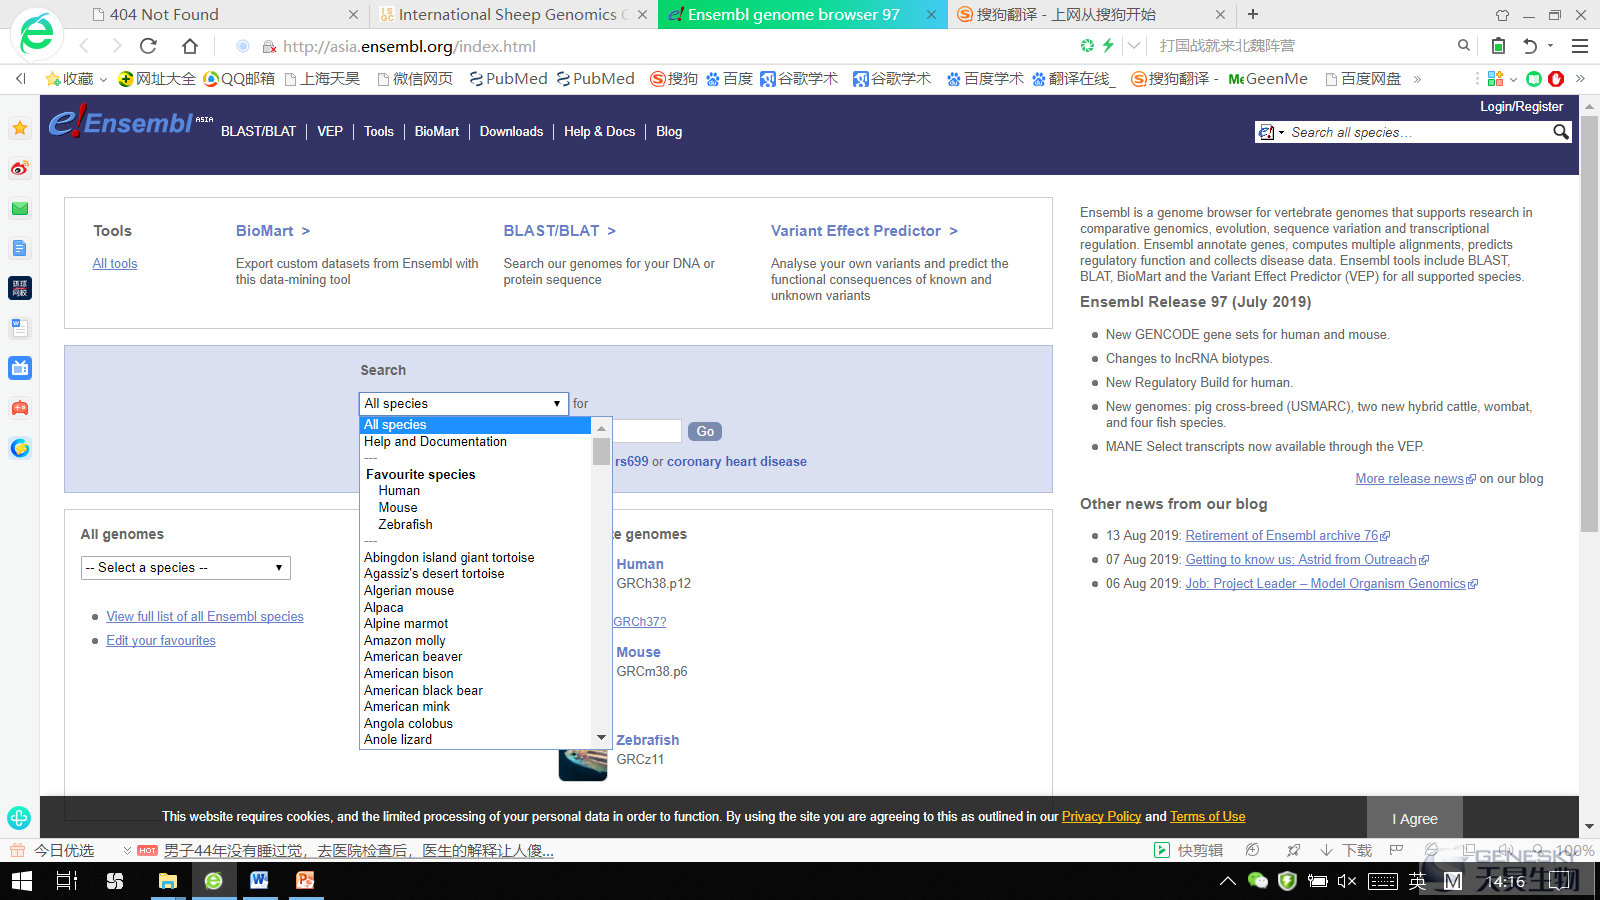Screen dimensions: 1600x900
Task: Click the Go search button
Action: click(705, 431)
